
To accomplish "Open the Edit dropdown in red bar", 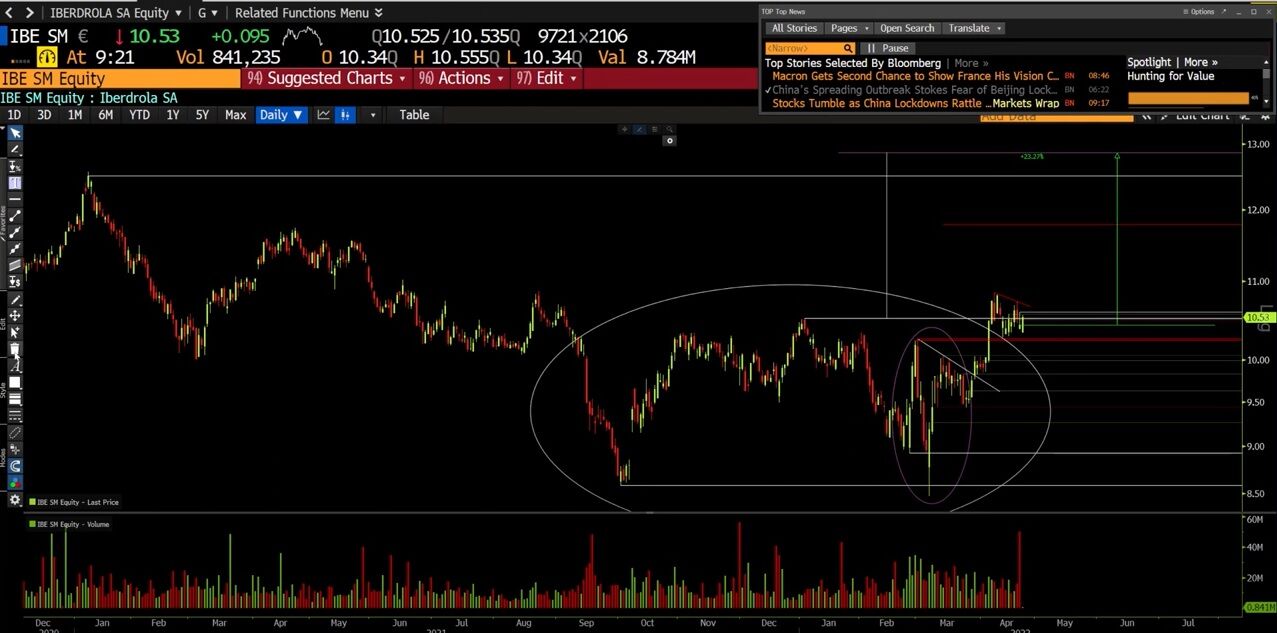I will tap(548, 78).
